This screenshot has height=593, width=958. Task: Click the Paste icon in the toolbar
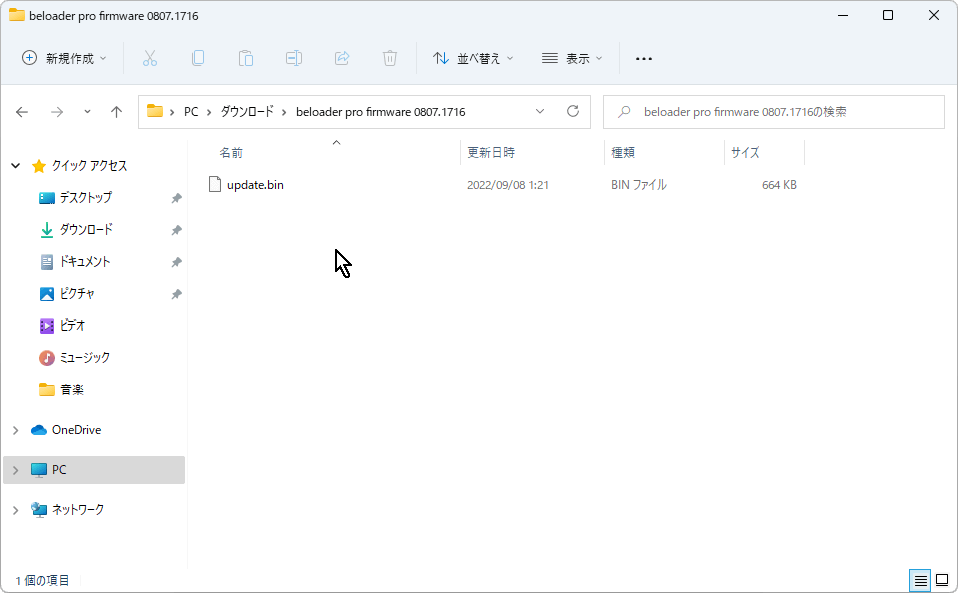pyautogui.click(x=246, y=58)
